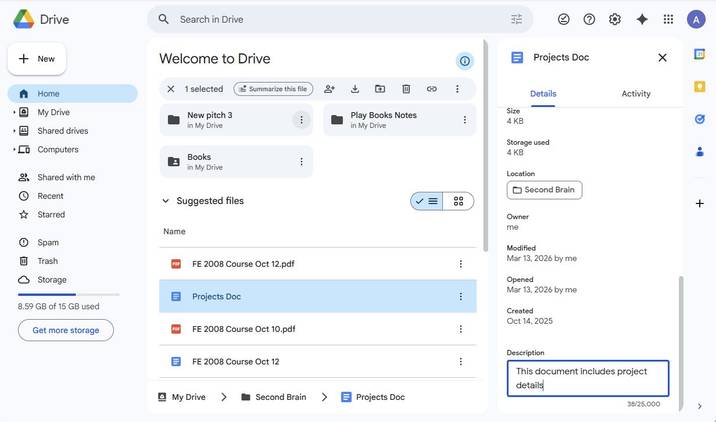This screenshot has width=716, height=422.
Task: Open more actions in selection toolbar
Action: coord(457,89)
